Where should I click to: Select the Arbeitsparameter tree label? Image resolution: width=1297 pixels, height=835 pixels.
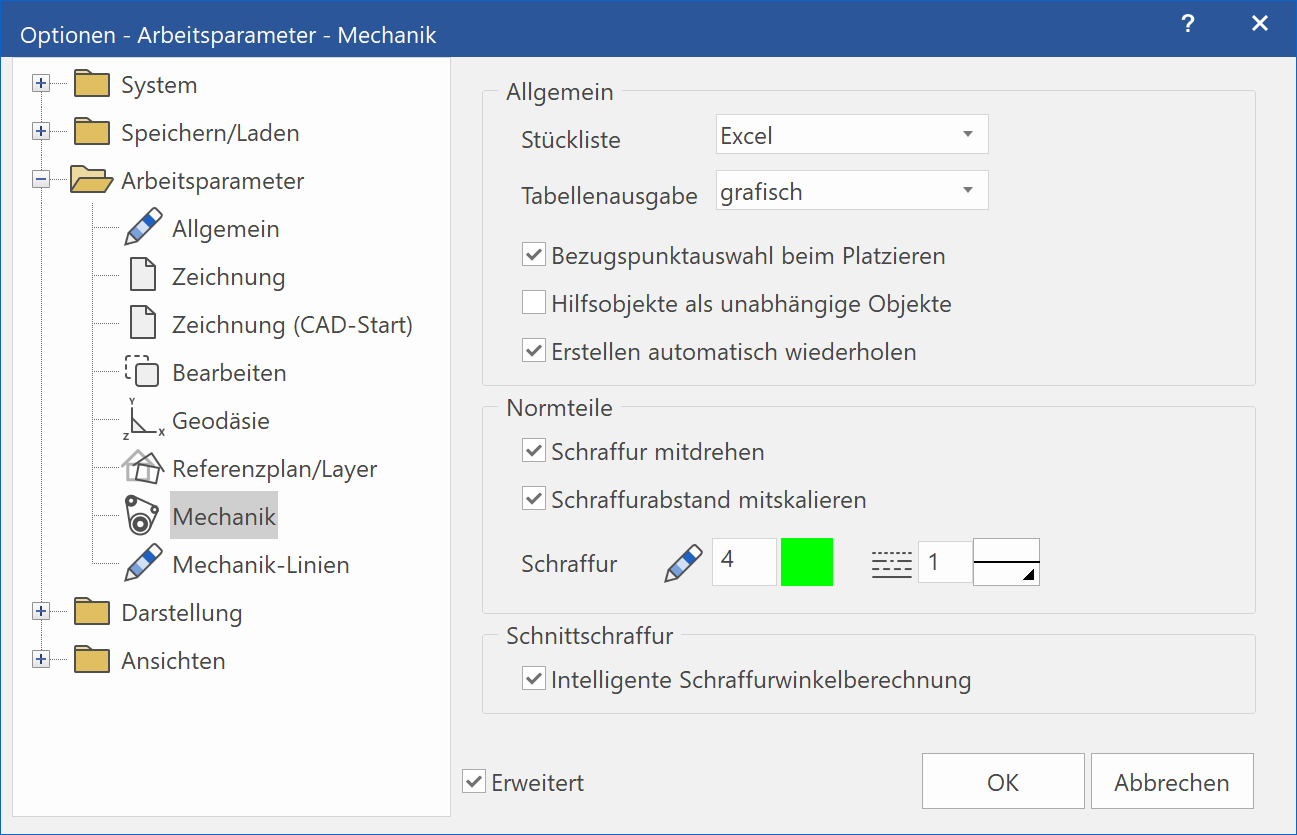pos(213,181)
